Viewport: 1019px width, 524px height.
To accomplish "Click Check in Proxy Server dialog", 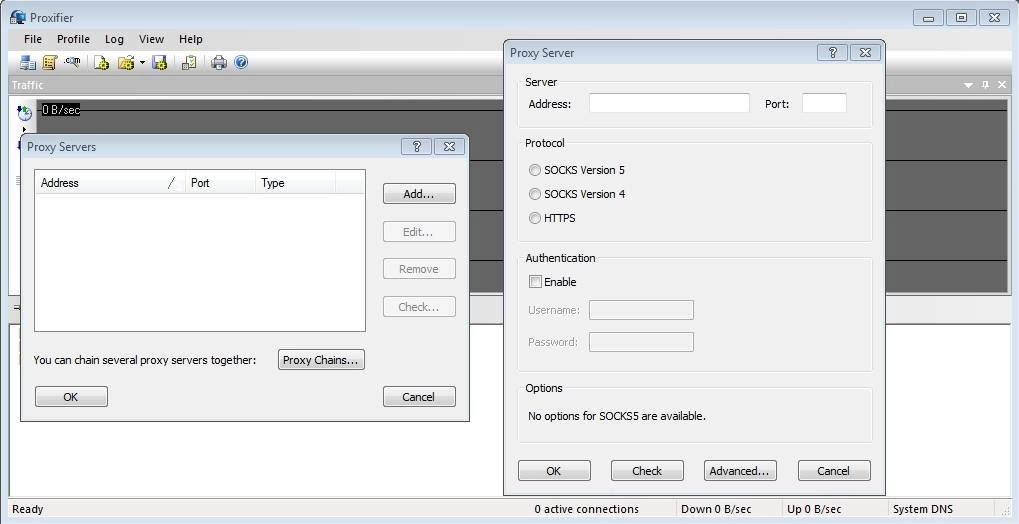I will pyautogui.click(x=647, y=471).
